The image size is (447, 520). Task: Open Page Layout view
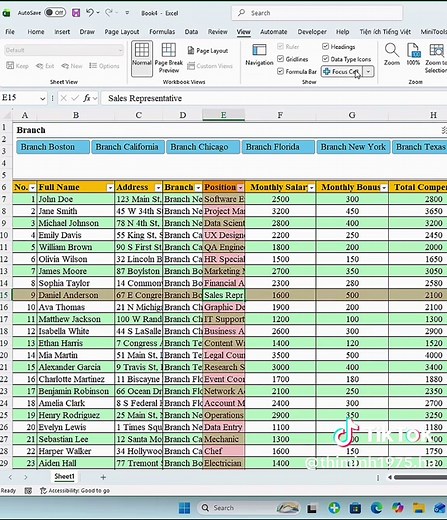click(x=208, y=51)
